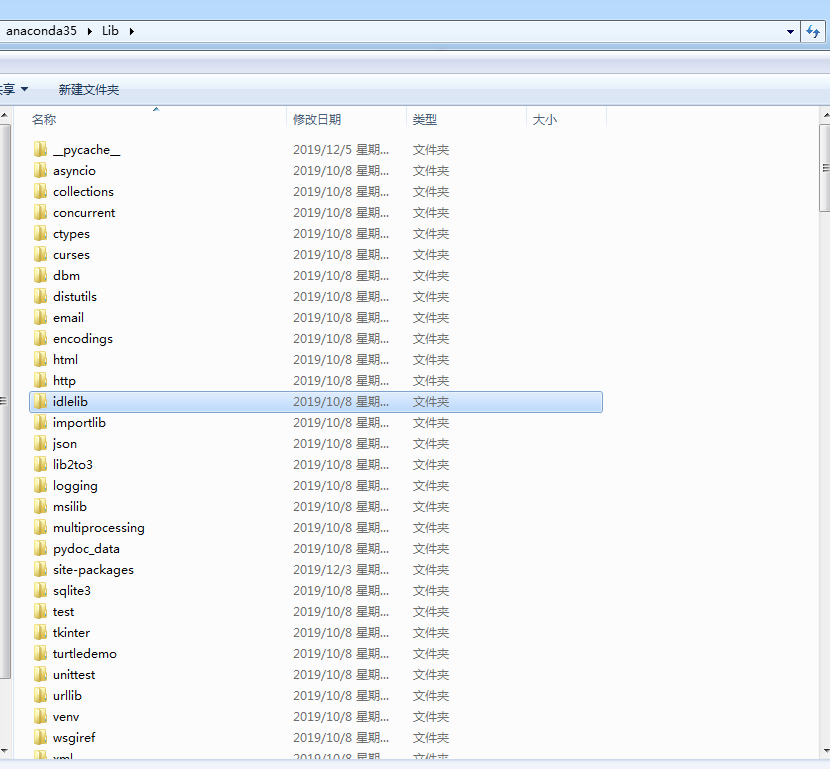Click the 新建文件夹 button
Screen dimensions: 830x769
point(89,89)
